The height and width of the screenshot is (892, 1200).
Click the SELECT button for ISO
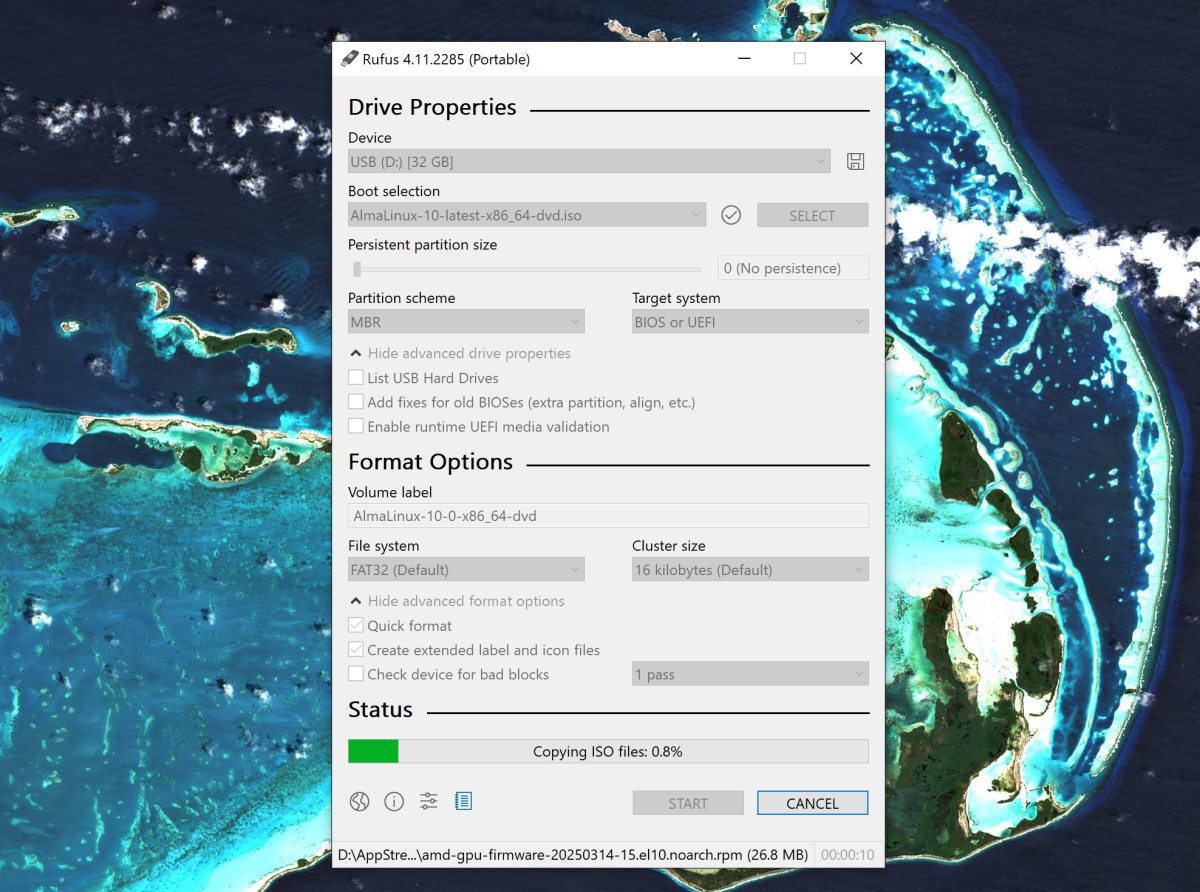coord(812,216)
